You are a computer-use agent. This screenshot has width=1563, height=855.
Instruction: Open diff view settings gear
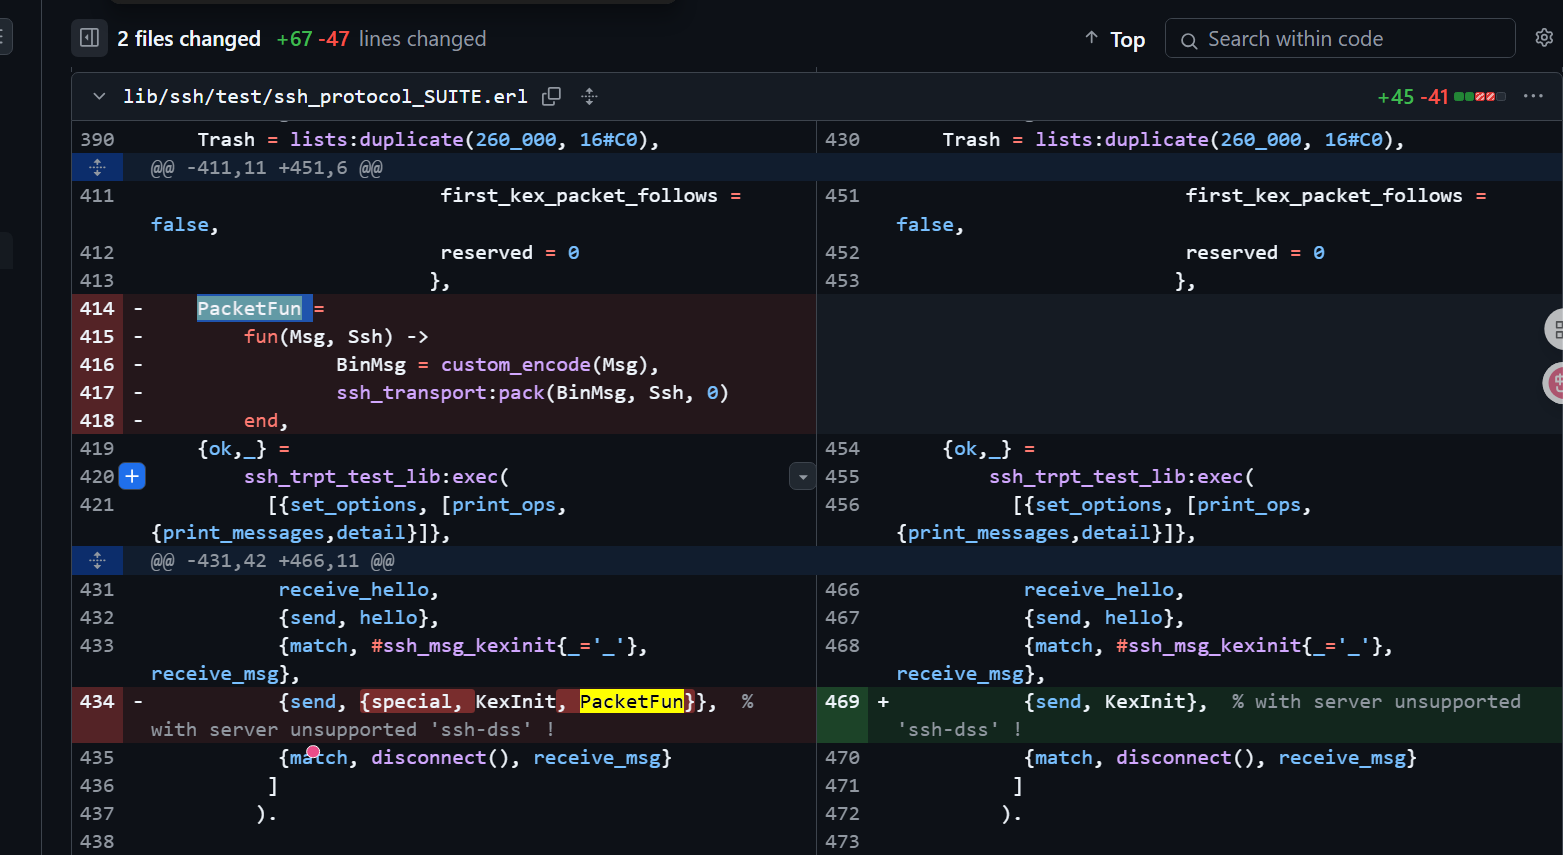tap(1544, 38)
